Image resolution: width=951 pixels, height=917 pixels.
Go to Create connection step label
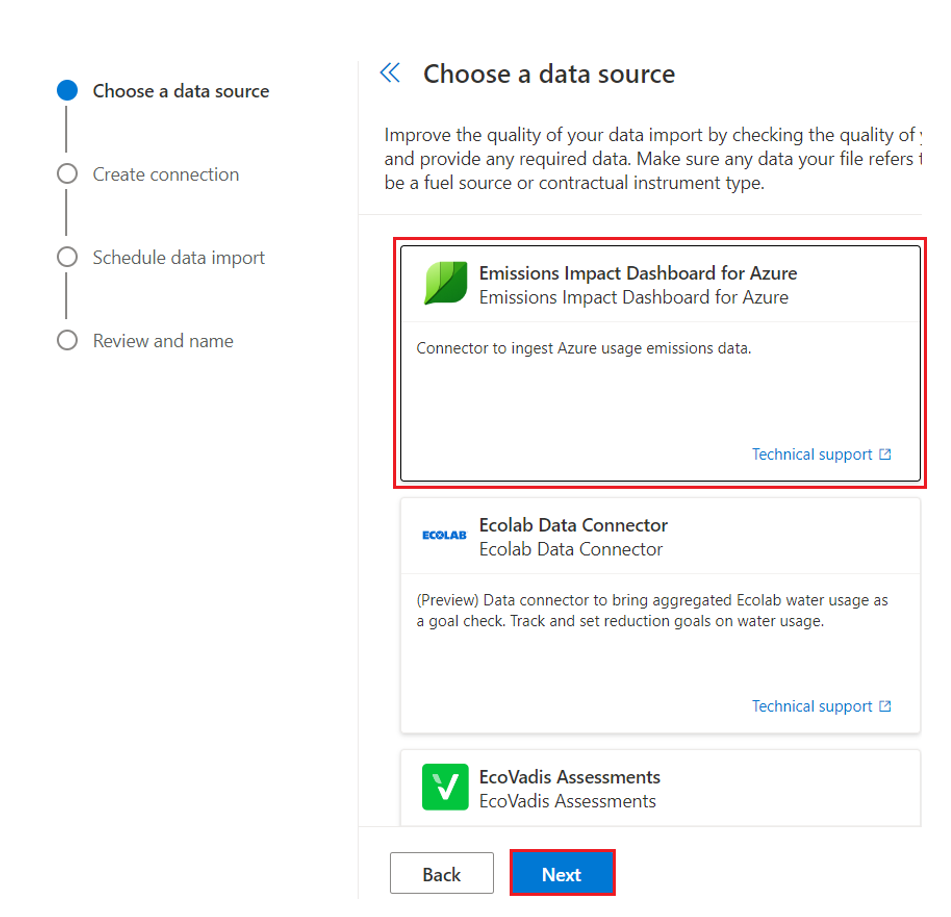(x=166, y=175)
